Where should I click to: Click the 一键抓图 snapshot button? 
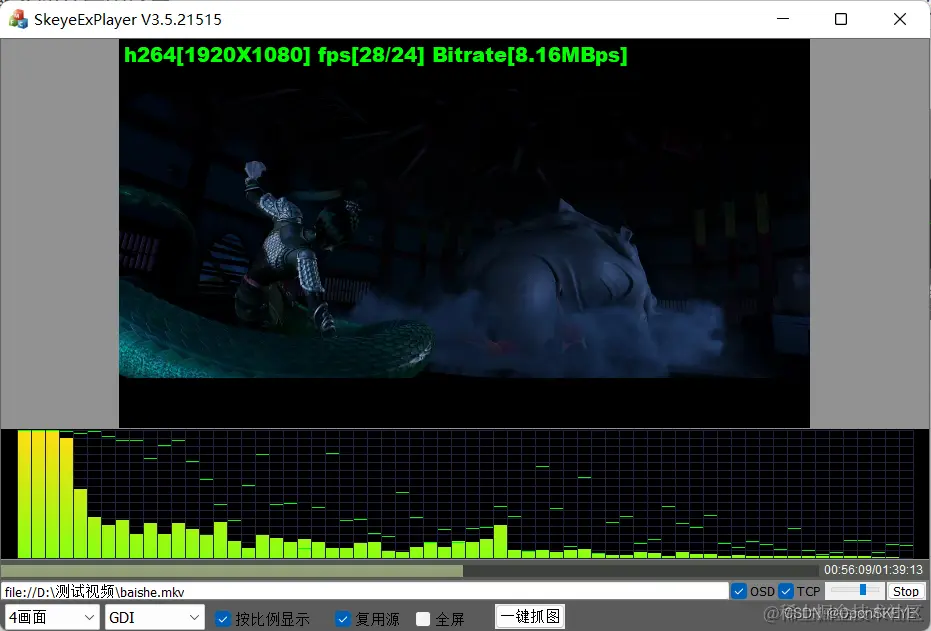click(x=530, y=617)
